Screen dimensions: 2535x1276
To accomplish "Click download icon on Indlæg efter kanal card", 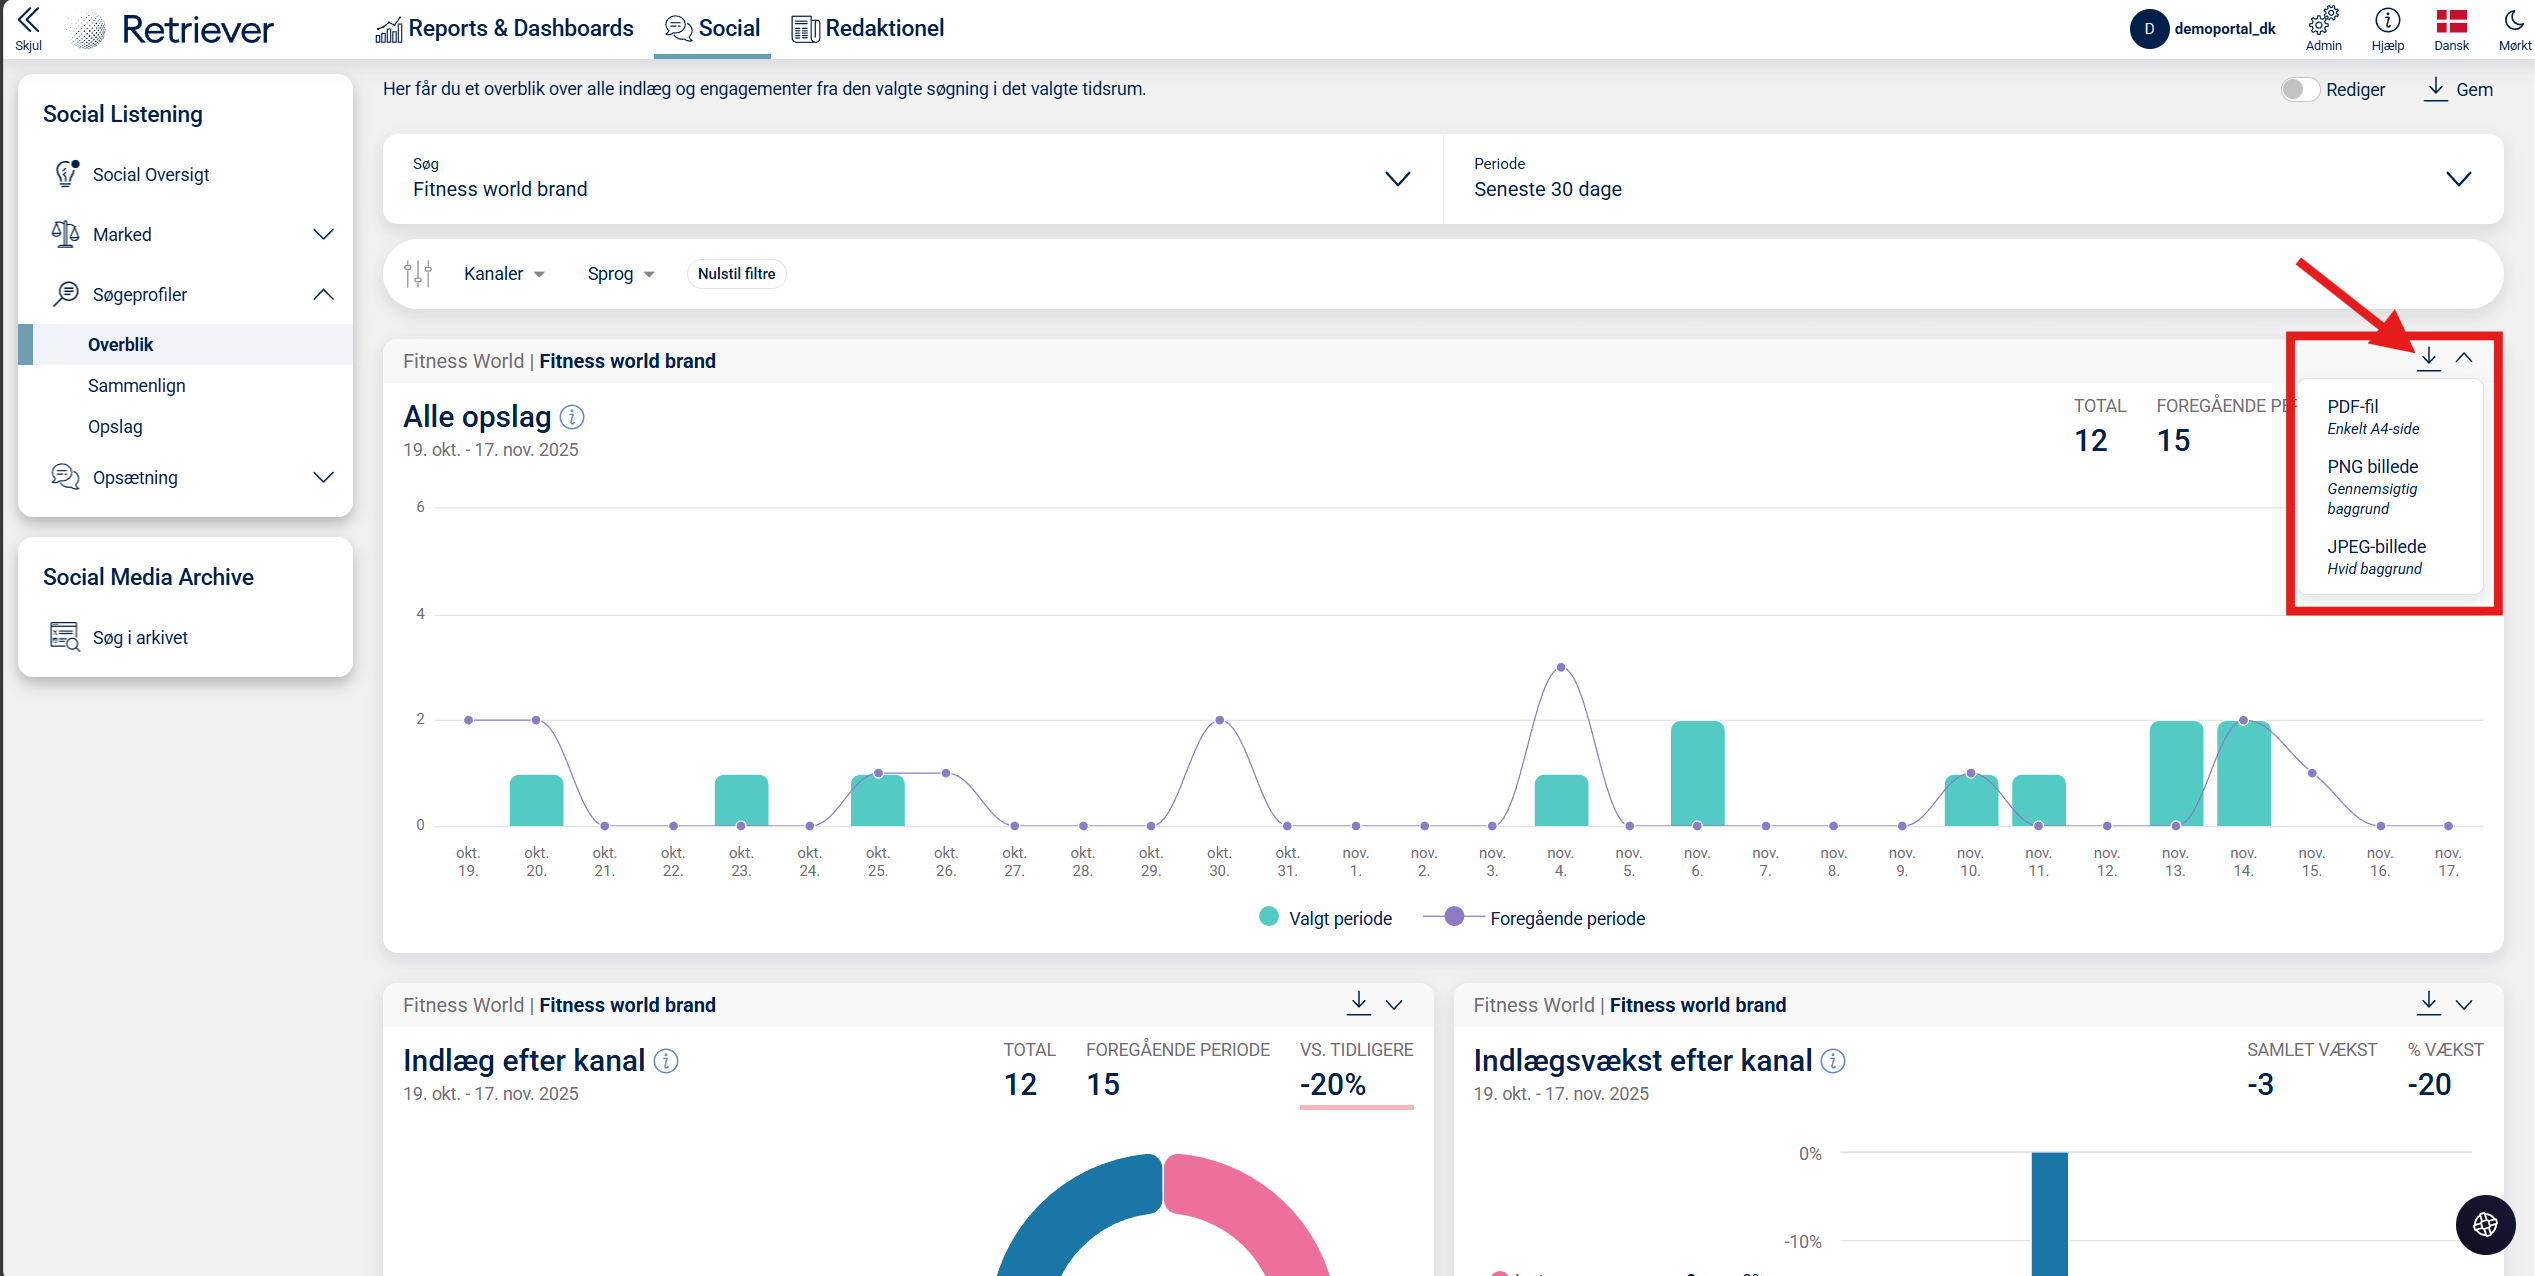I will 1358,1003.
